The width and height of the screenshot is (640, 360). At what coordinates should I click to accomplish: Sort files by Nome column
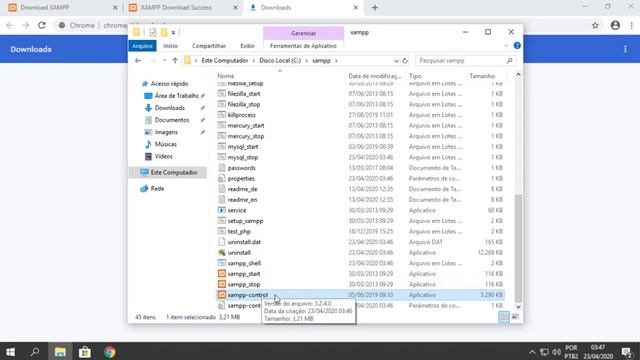[x=225, y=76]
